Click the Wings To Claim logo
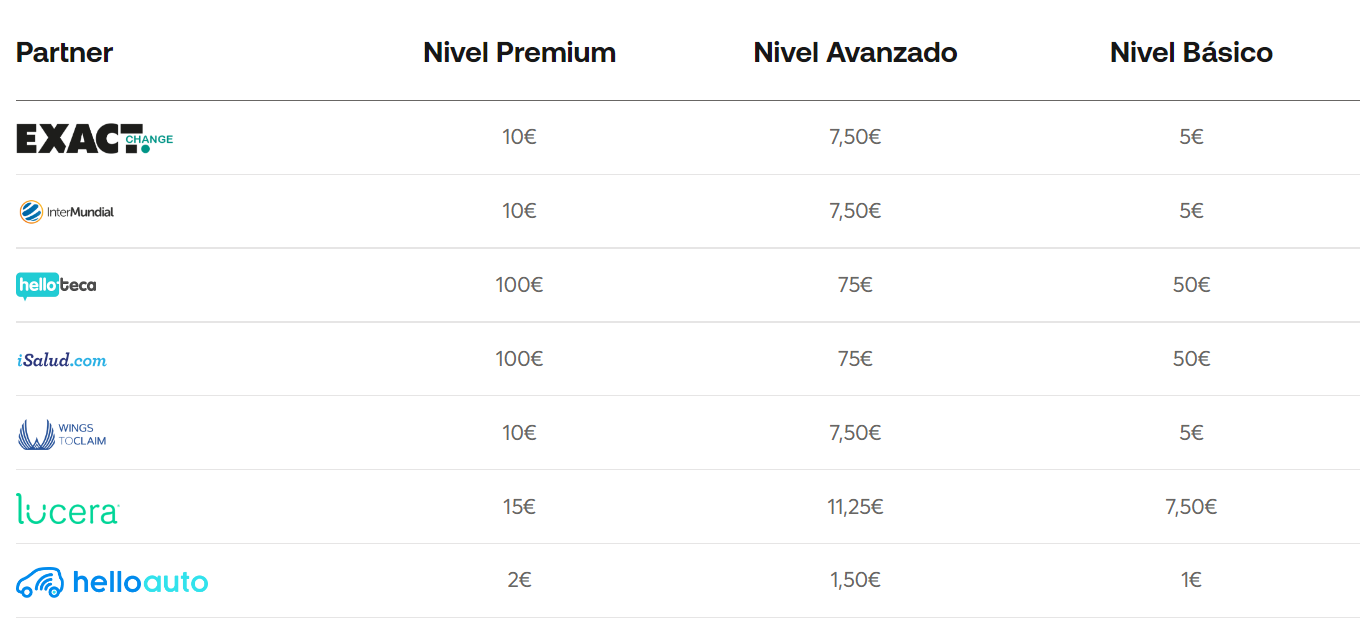Screen dimensions: 1372x636 click(62, 434)
